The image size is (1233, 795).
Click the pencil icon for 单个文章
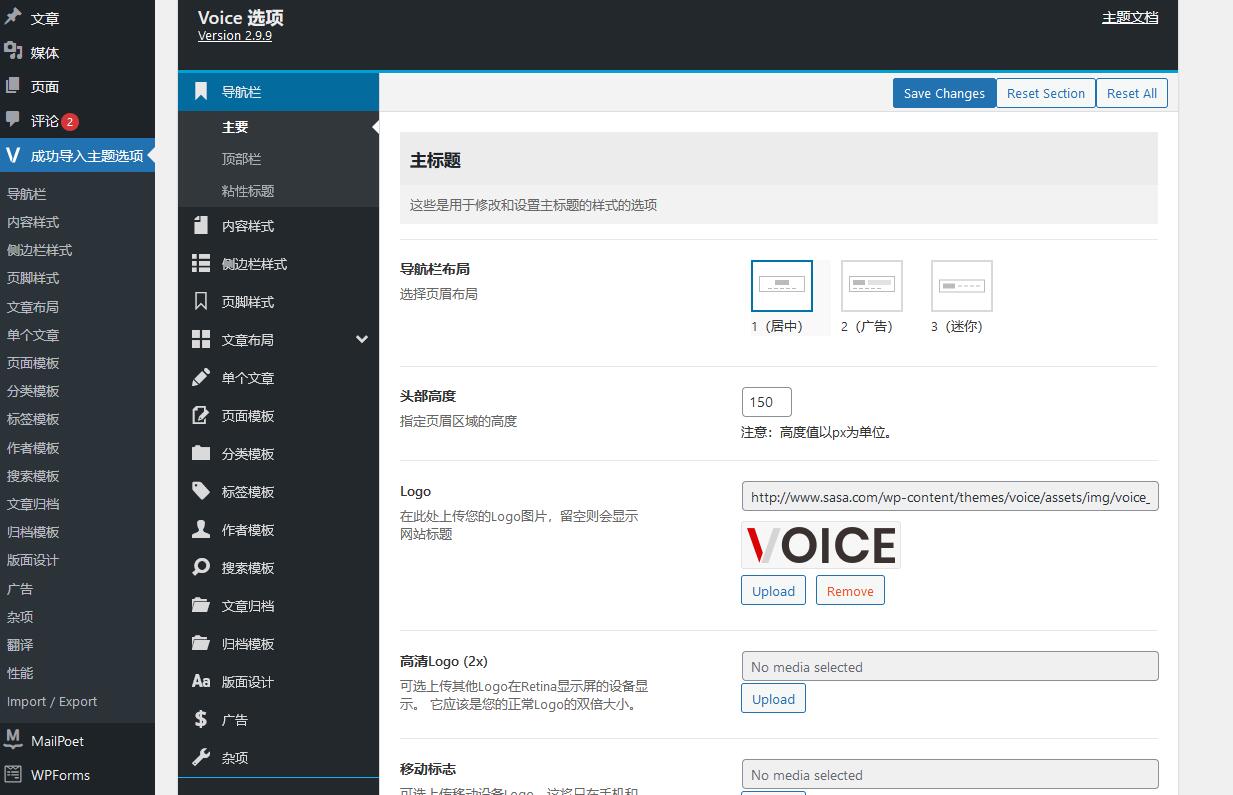pos(201,378)
